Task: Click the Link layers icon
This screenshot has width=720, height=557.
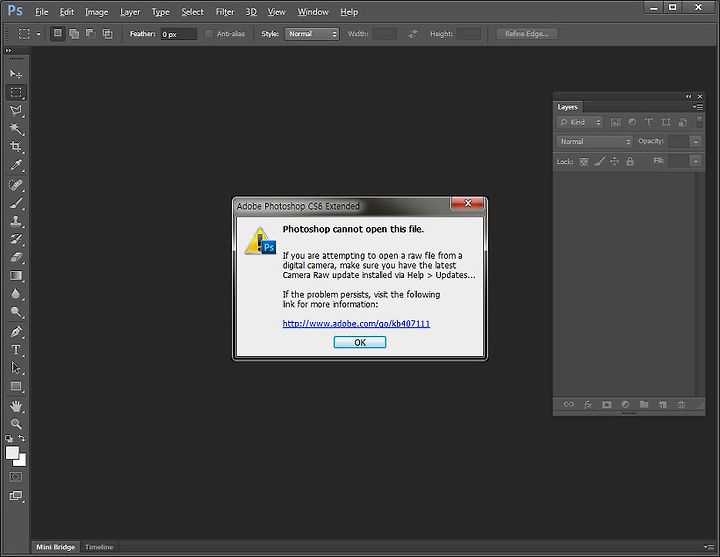Action: [x=569, y=404]
